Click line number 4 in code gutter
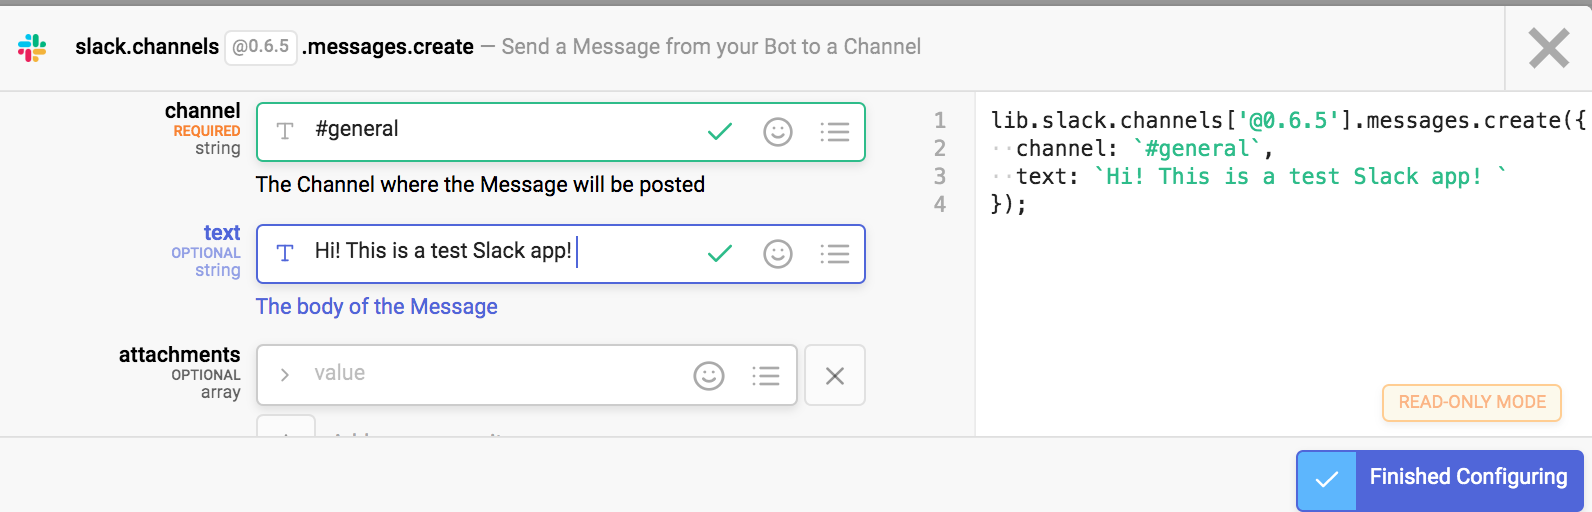The height and width of the screenshot is (512, 1592). pos(940,204)
